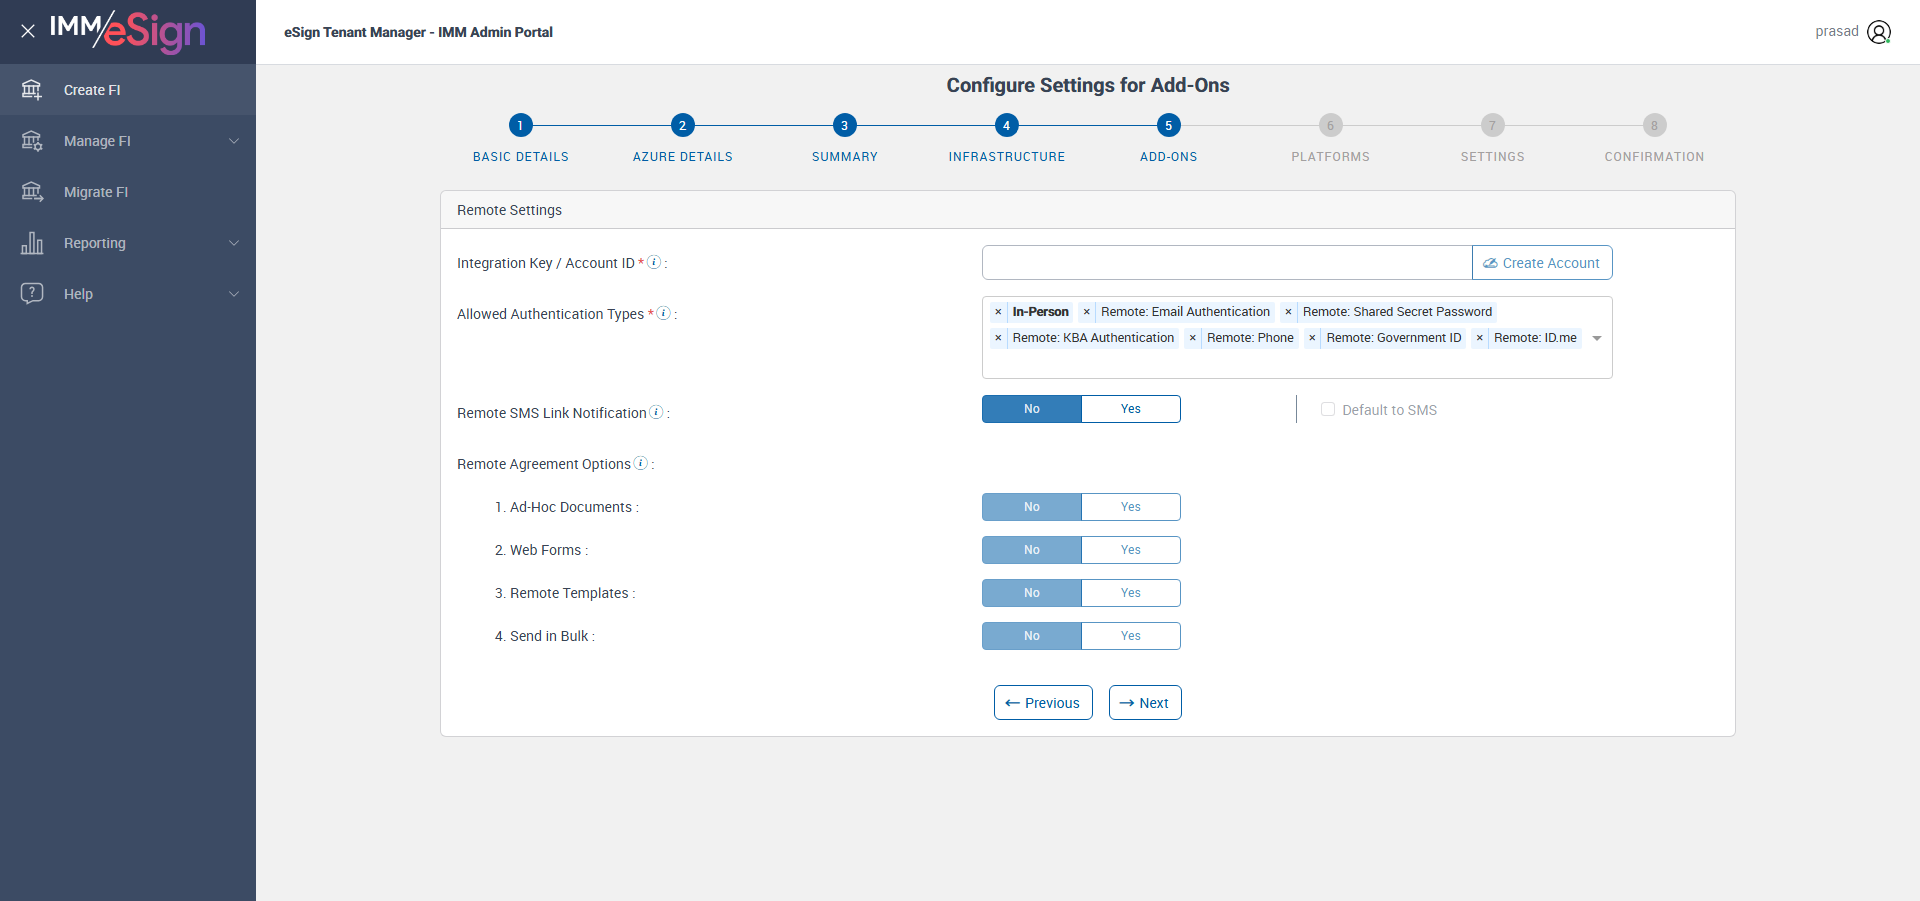Click the Manage FI bank gear icon

[x=32, y=141]
